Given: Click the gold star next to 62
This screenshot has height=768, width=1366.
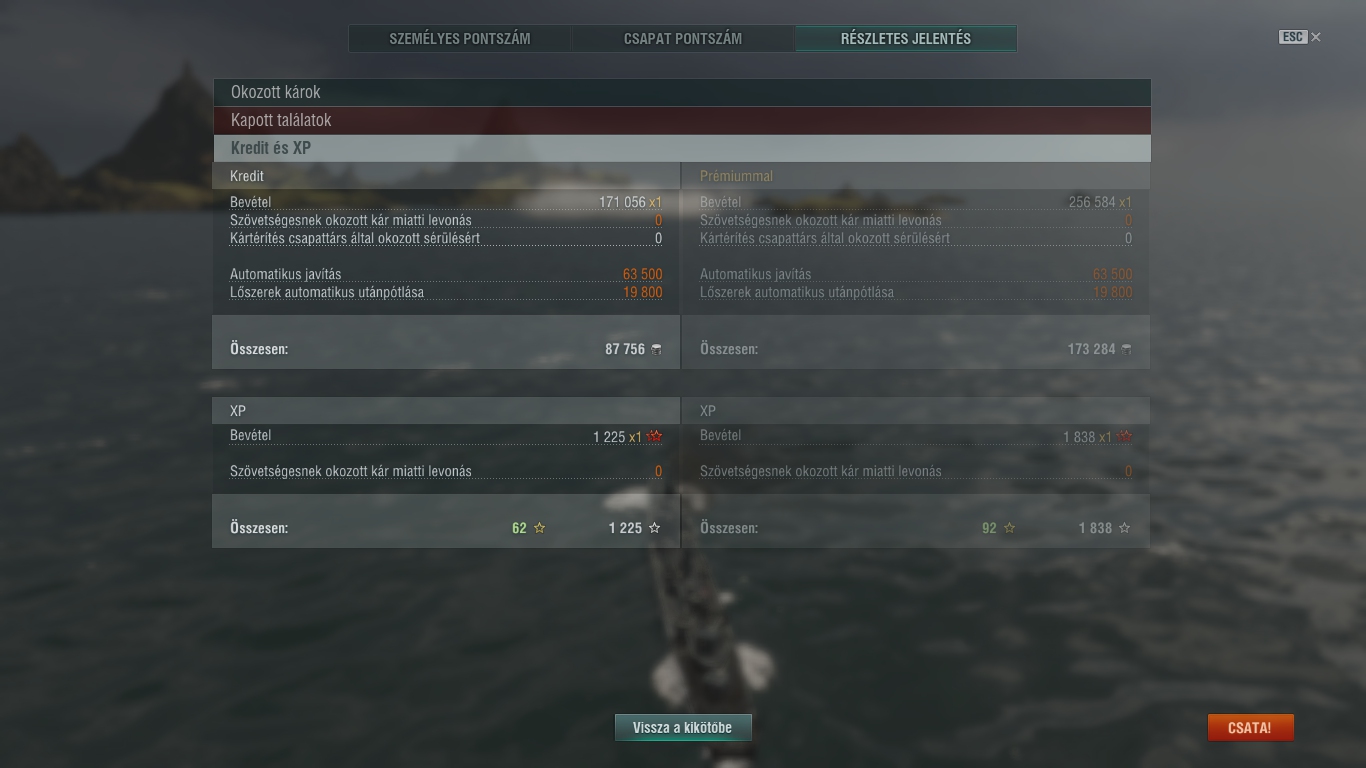Looking at the screenshot, I should (x=540, y=528).
